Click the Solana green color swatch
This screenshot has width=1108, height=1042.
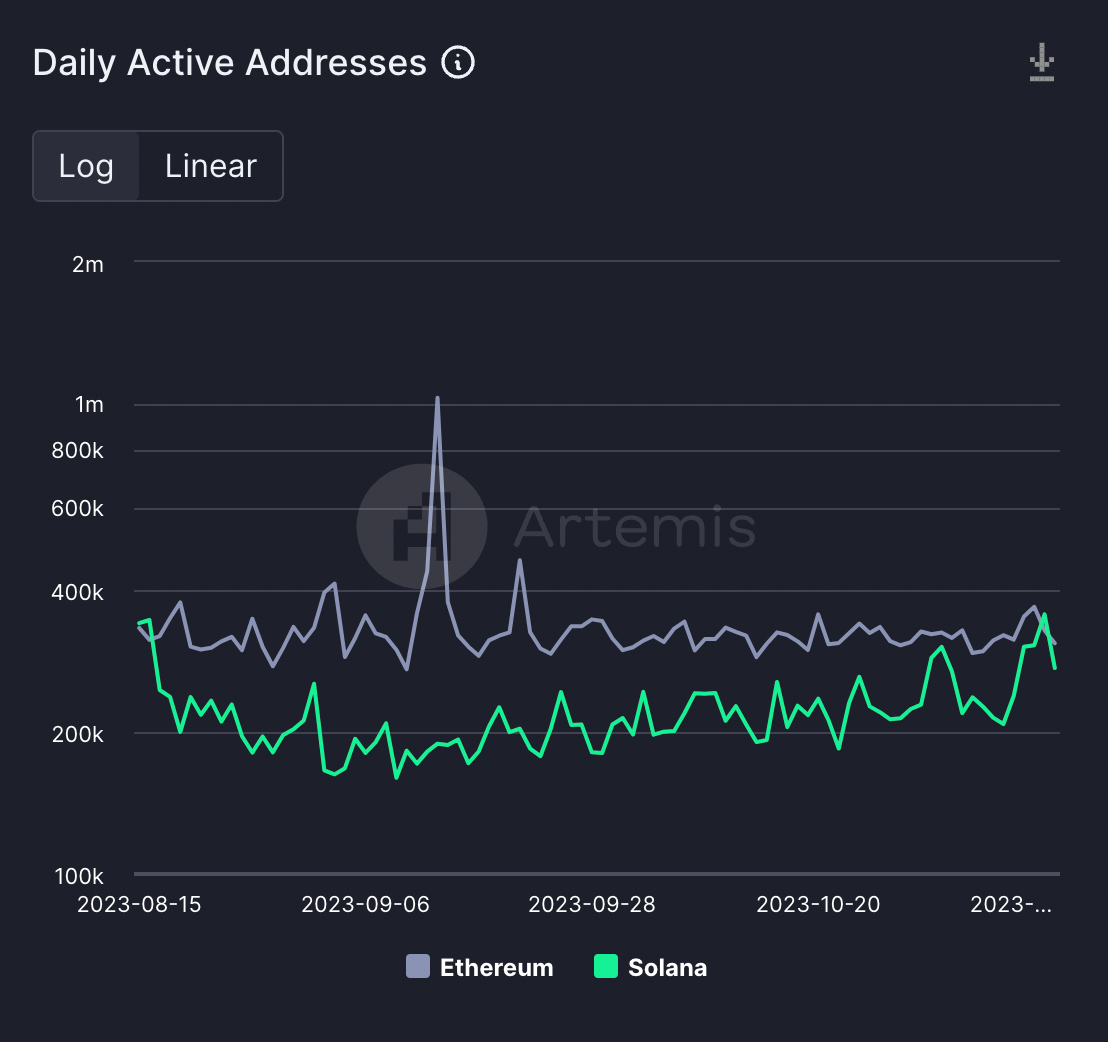tap(606, 966)
